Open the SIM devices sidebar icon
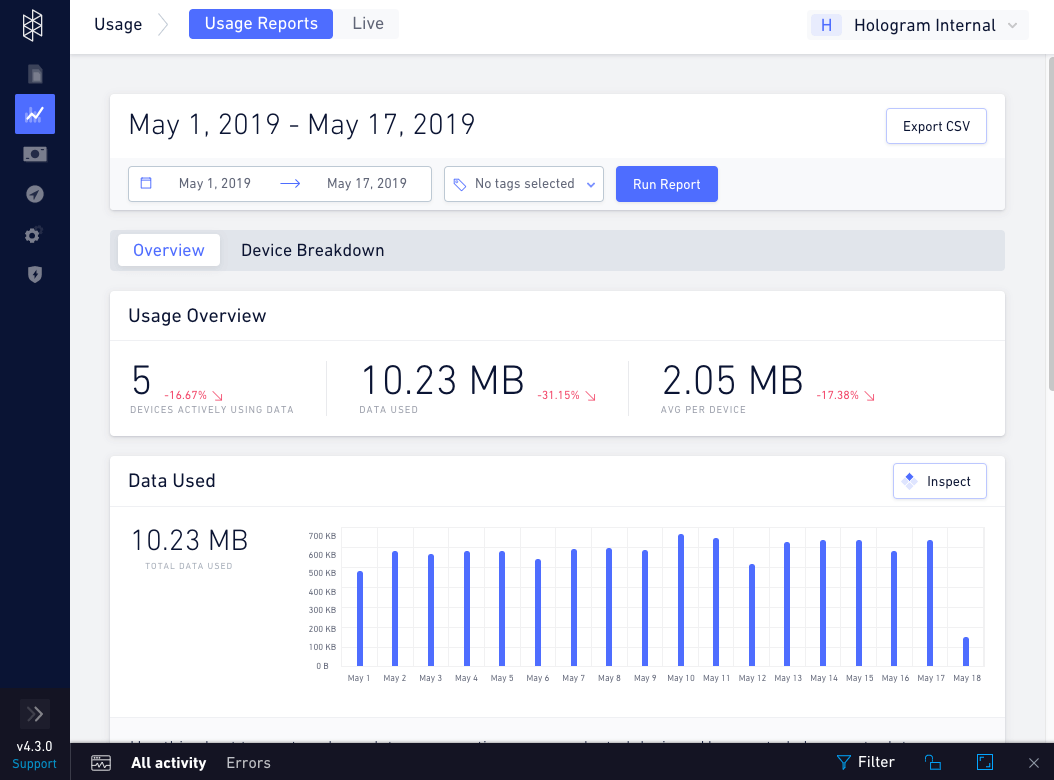This screenshot has height=780, width=1054. [35, 73]
